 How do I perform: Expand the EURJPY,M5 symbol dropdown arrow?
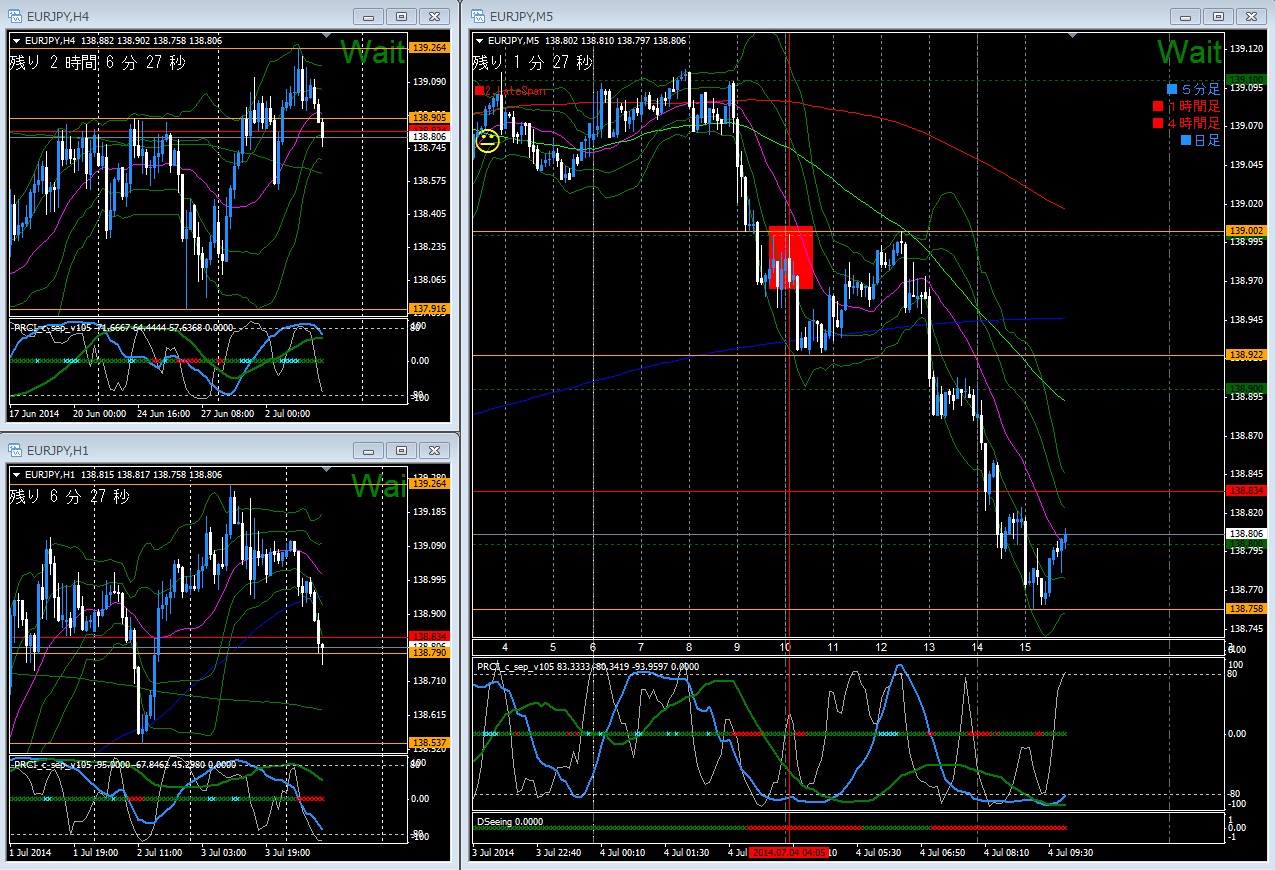click(x=479, y=41)
